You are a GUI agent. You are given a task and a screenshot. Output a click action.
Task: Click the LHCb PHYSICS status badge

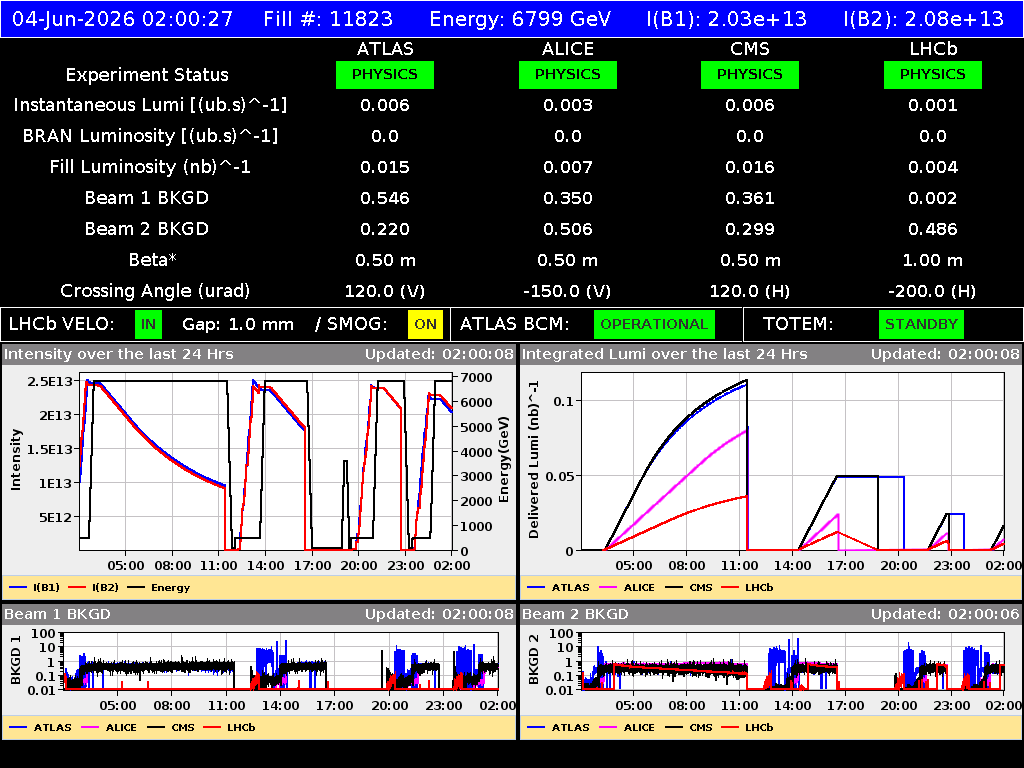933,74
